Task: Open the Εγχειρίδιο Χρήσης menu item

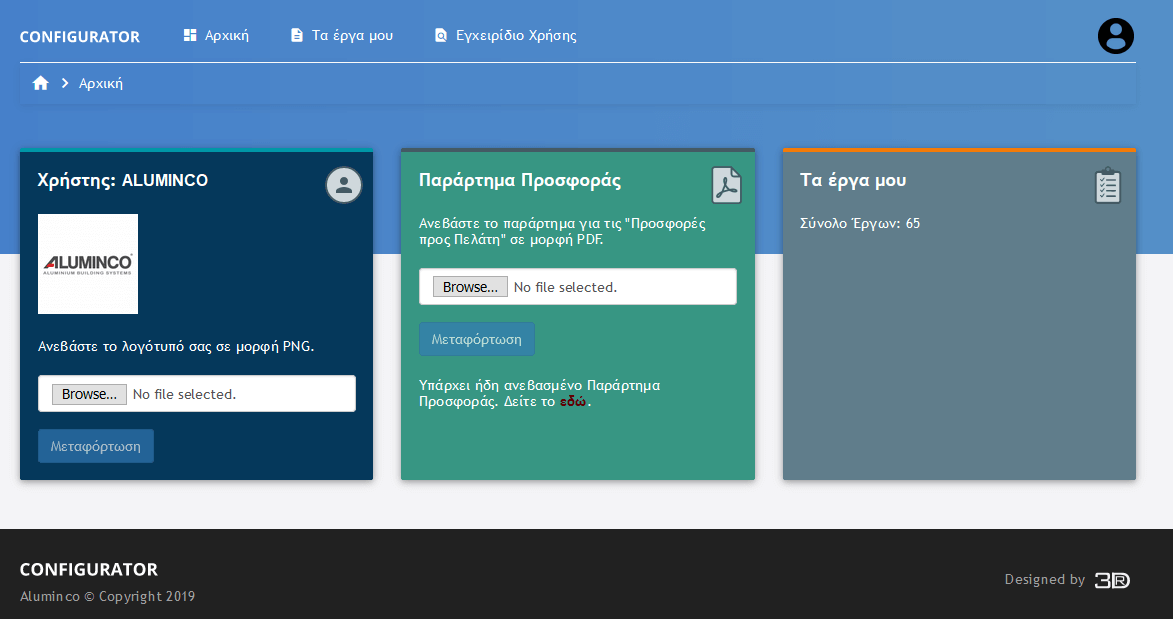Action: tap(516, 36)
